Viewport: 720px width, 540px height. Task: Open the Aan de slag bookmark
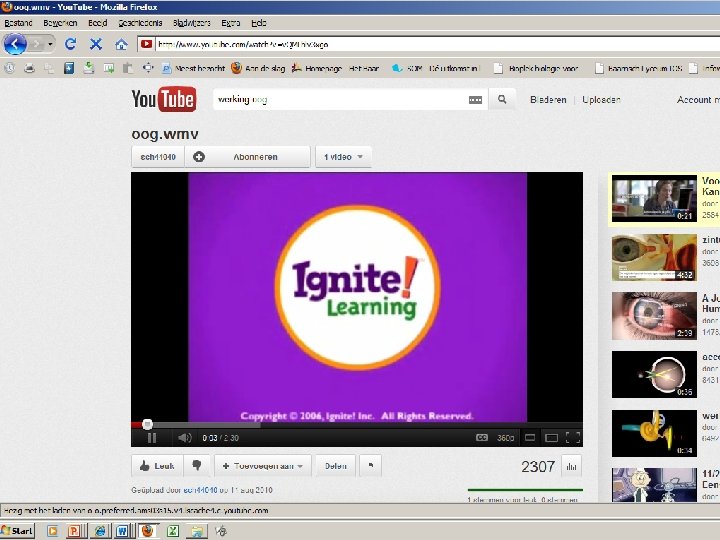coord(258,68)
